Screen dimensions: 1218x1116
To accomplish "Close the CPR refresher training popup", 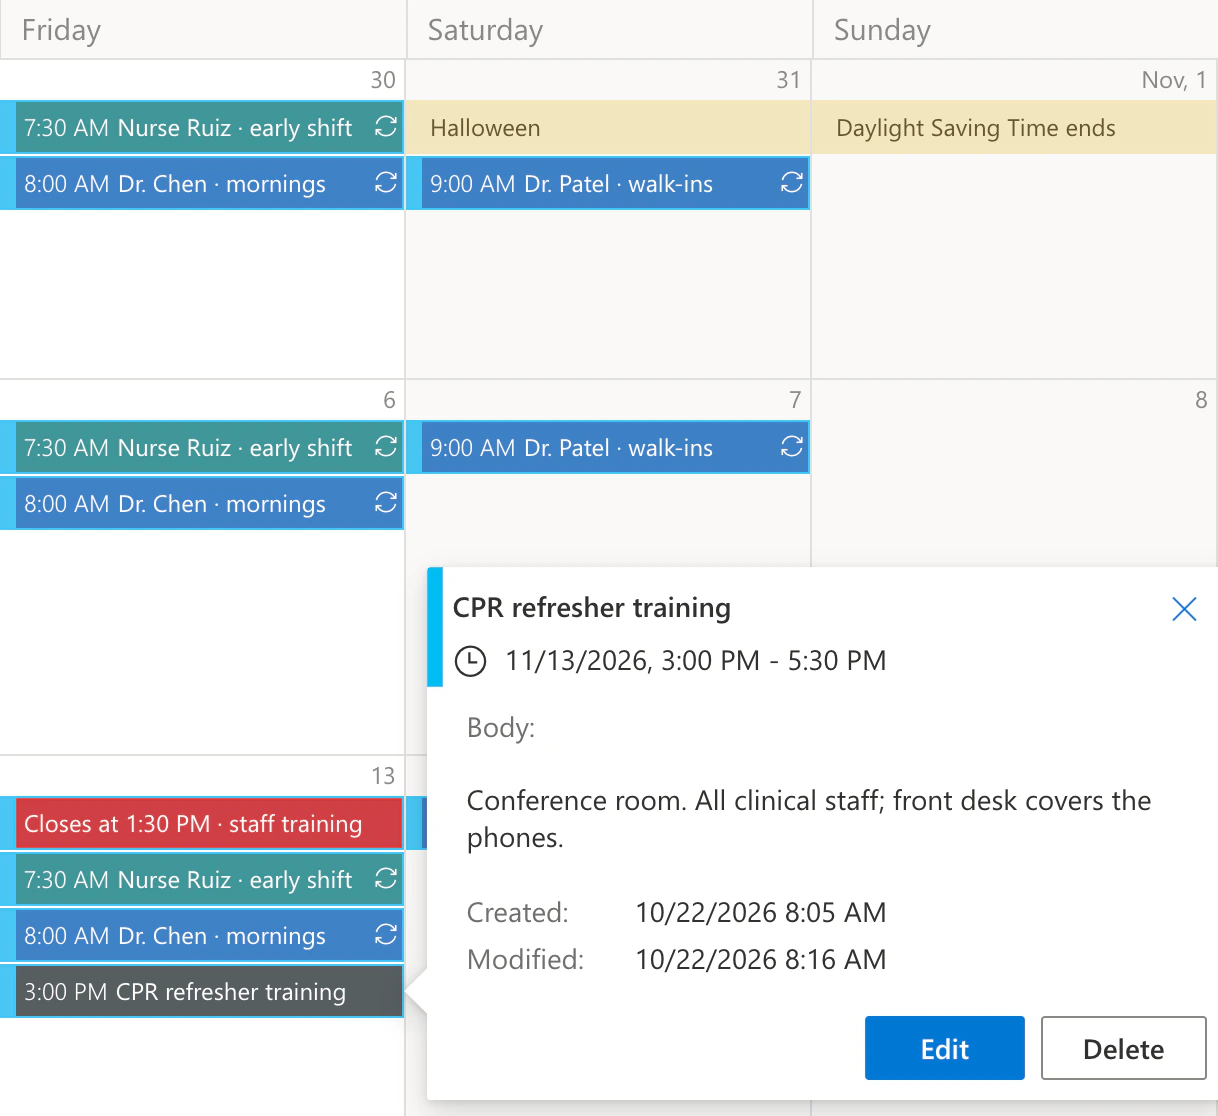I will click(x=1184, y=609).
